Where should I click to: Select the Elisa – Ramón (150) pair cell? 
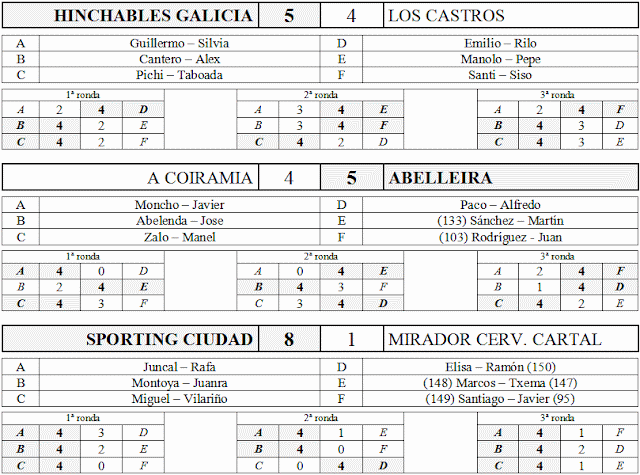click(500, 367)
